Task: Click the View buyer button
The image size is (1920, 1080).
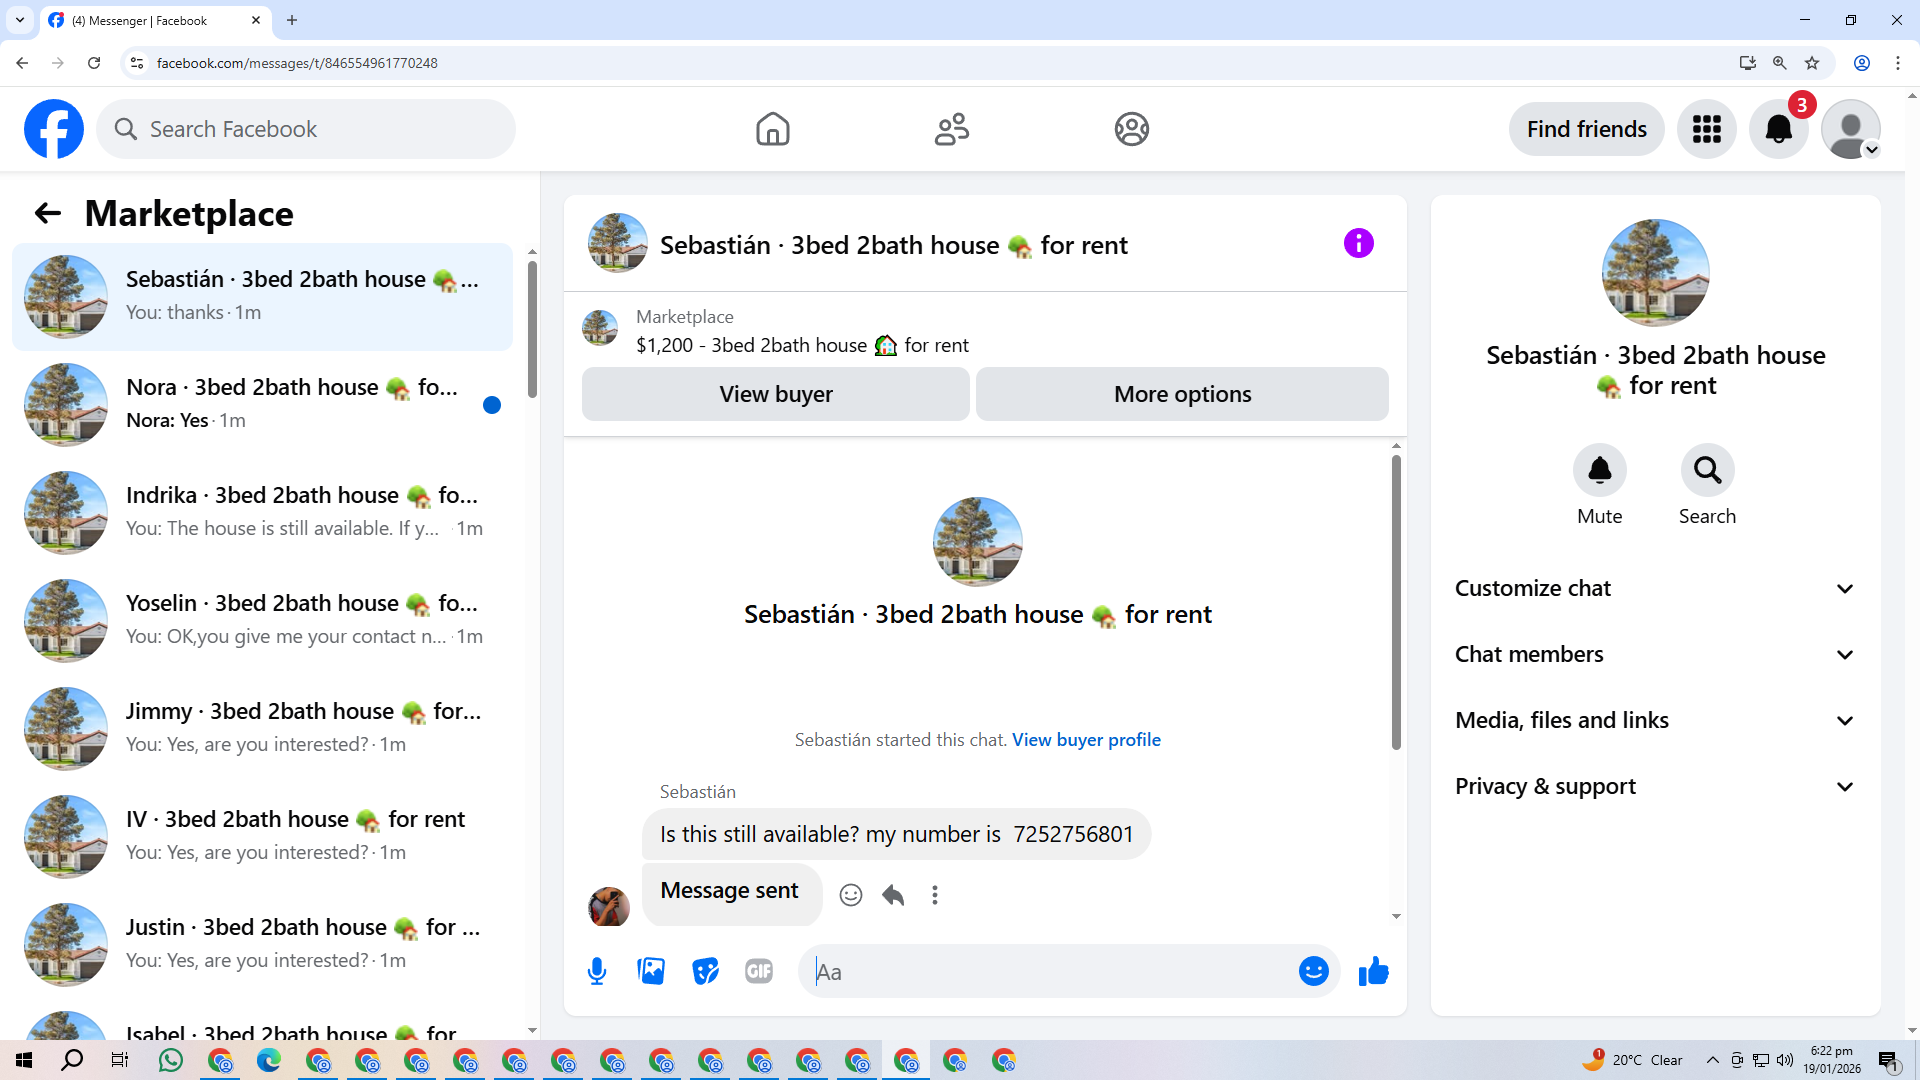Action: (775, 394)
